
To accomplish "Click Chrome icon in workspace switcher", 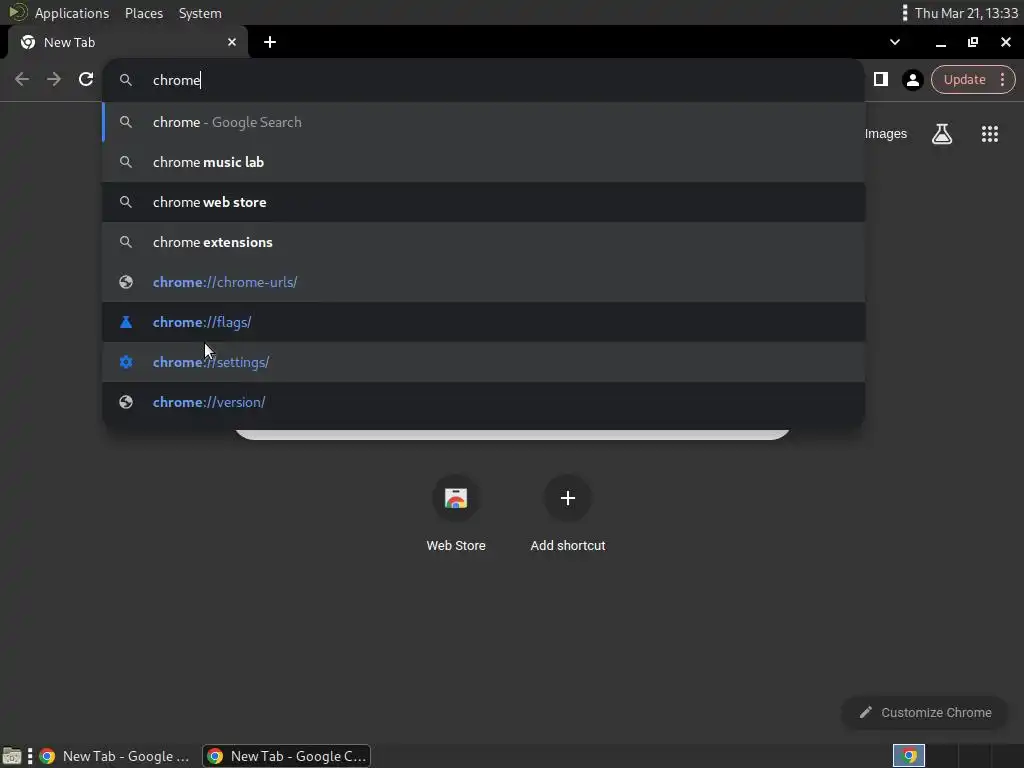I will pyautogui.click(x=909, y=756).
